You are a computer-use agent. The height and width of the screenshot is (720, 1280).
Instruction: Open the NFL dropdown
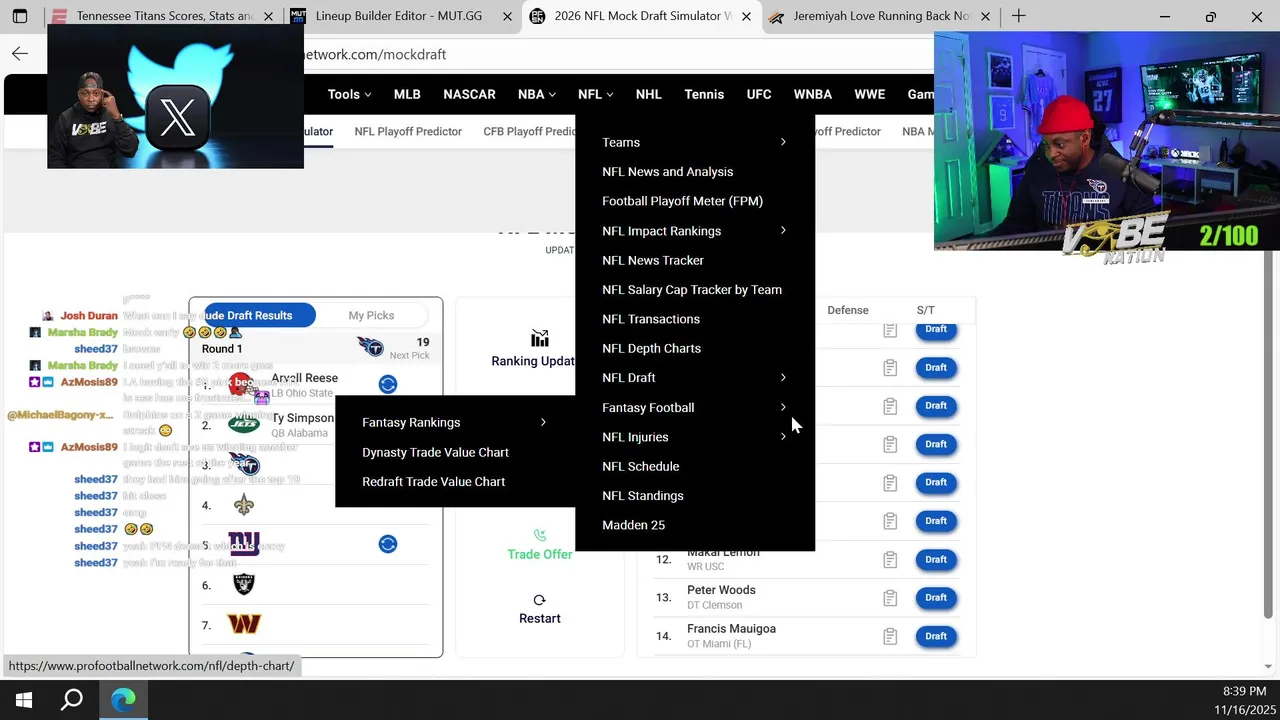click(595, 94)
